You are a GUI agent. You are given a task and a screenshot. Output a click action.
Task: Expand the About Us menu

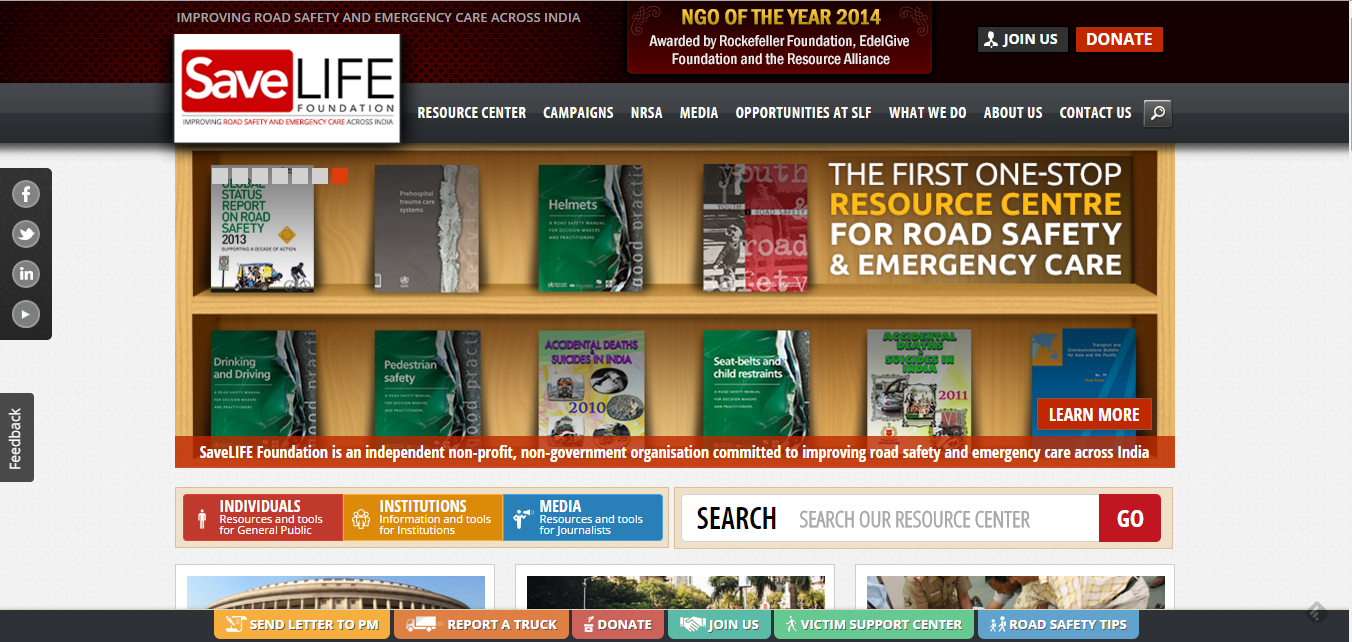1012,113
